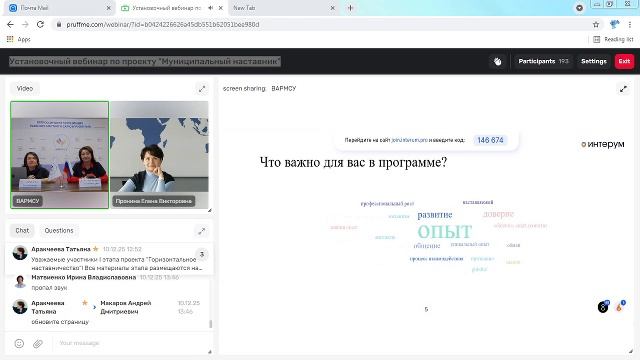This screenshot has height=360, width=640.
Task: Attach a file with the paperclip icon
Action: 38,343
